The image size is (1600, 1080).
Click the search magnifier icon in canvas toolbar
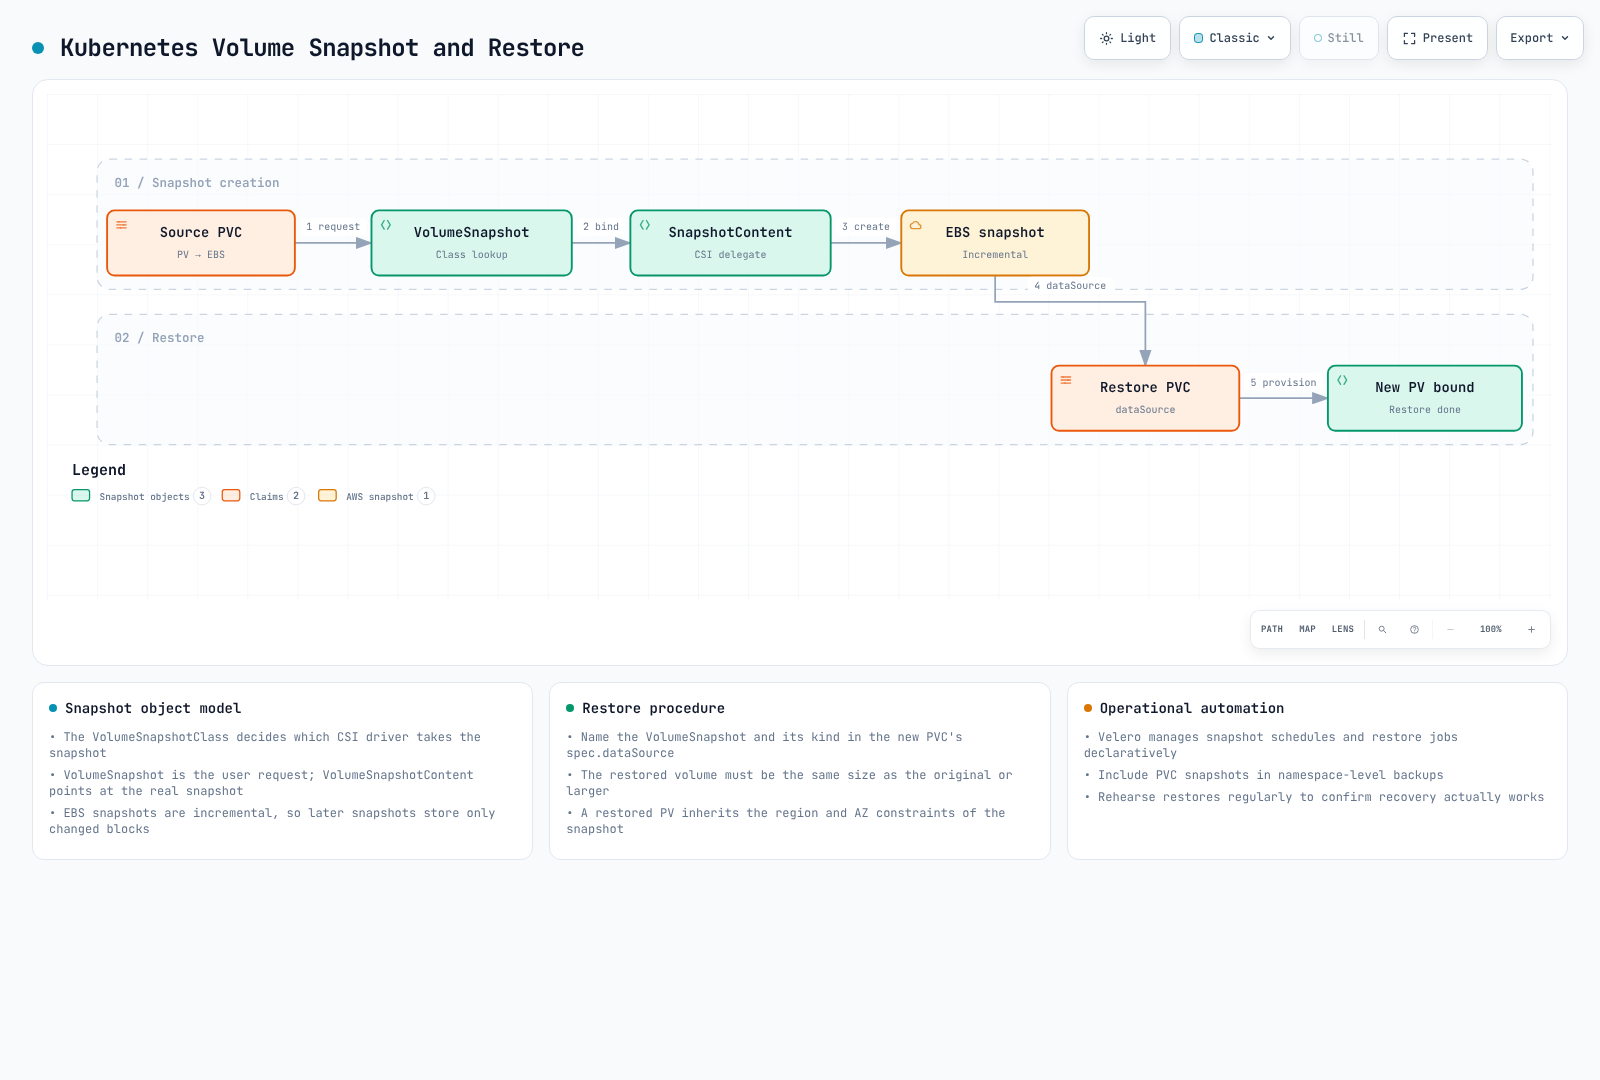(x=1382, y=630)
